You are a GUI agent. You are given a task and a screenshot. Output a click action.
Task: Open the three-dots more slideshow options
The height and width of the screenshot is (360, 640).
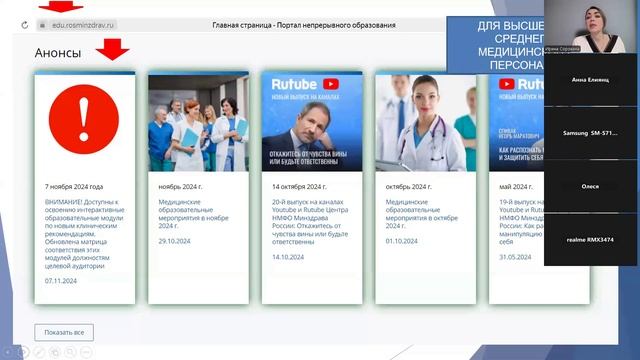click(x=86, y=351)
